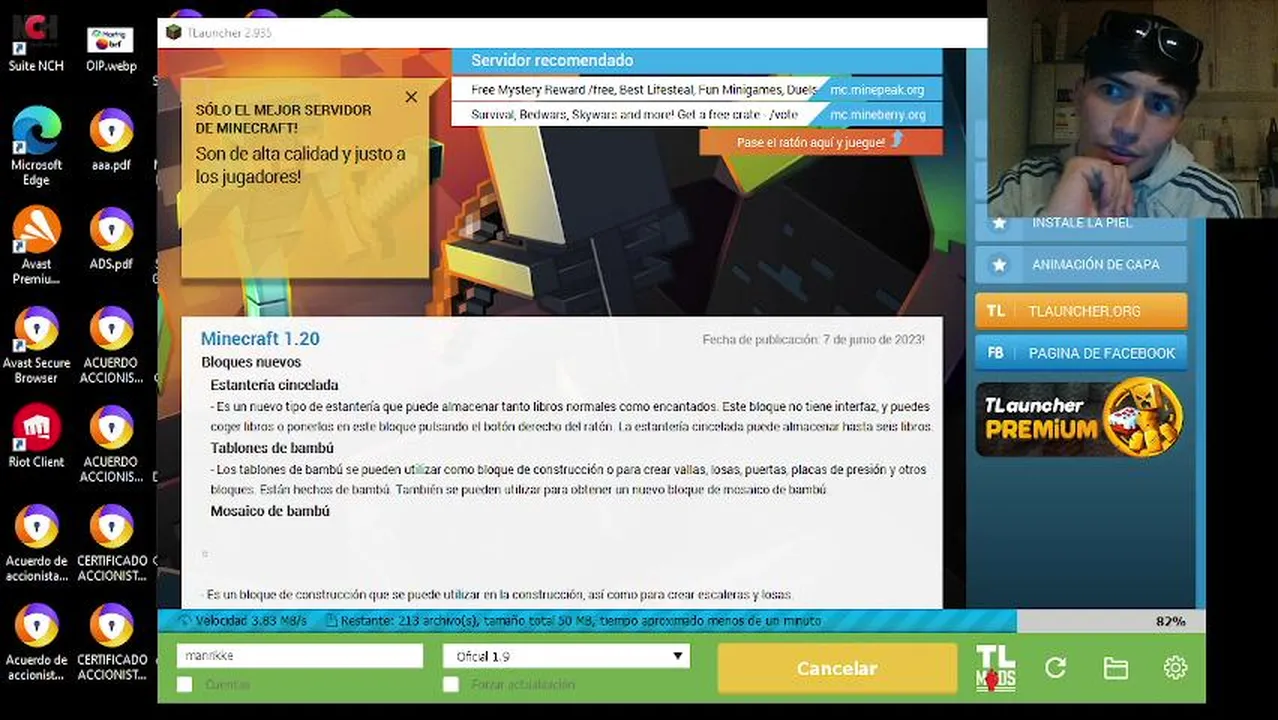Open the Suite NCH desktop shortcut
The image size is (1278, 720).
pyautogui.click(x=36, y=43)
